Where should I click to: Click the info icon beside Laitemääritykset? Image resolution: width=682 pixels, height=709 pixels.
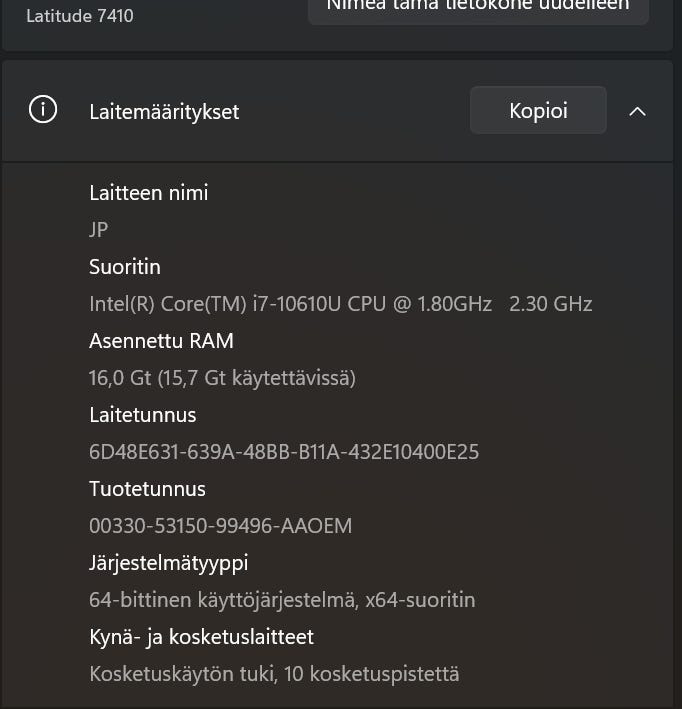pyautogui.click(x=43, y=111)
